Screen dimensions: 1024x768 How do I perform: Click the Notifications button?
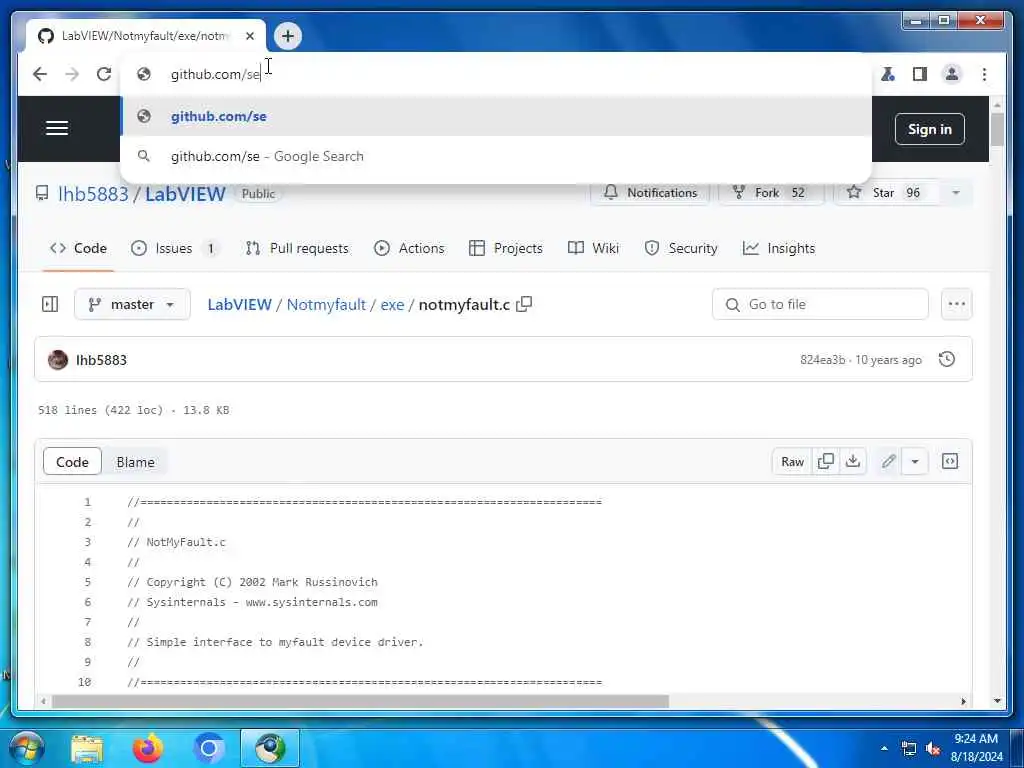click(650, 193)
